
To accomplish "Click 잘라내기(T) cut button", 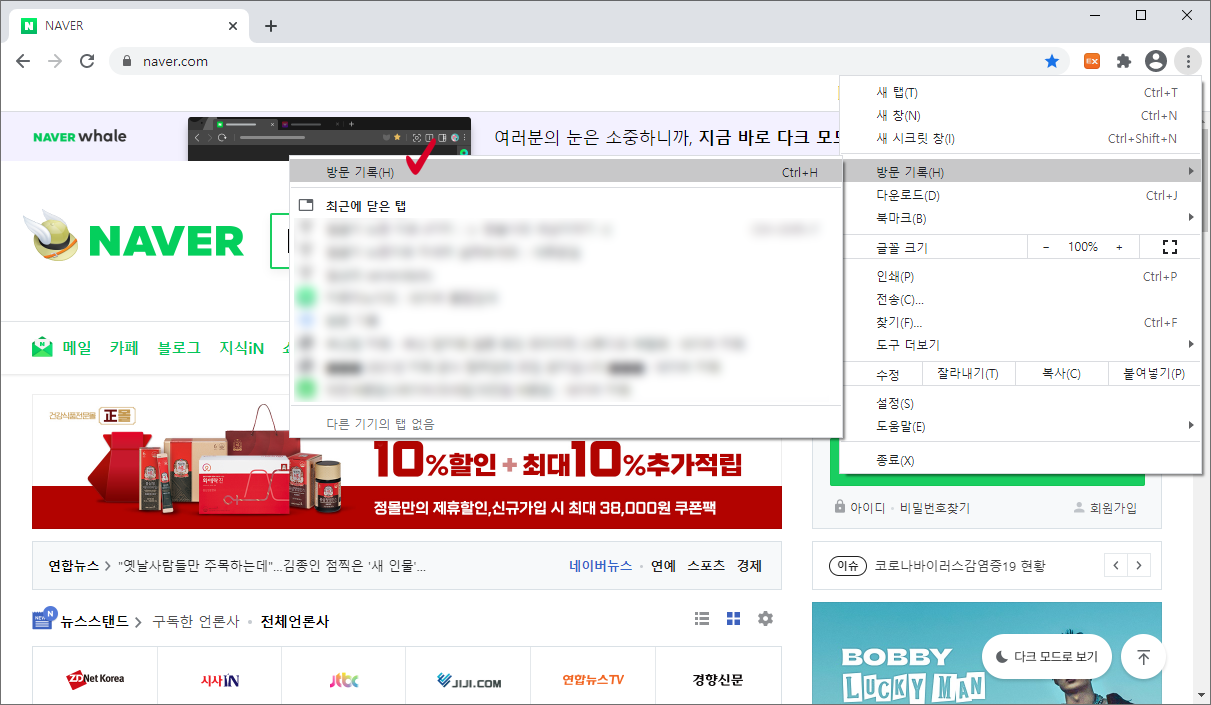I will pyautogui.click(x=967, y=374).
